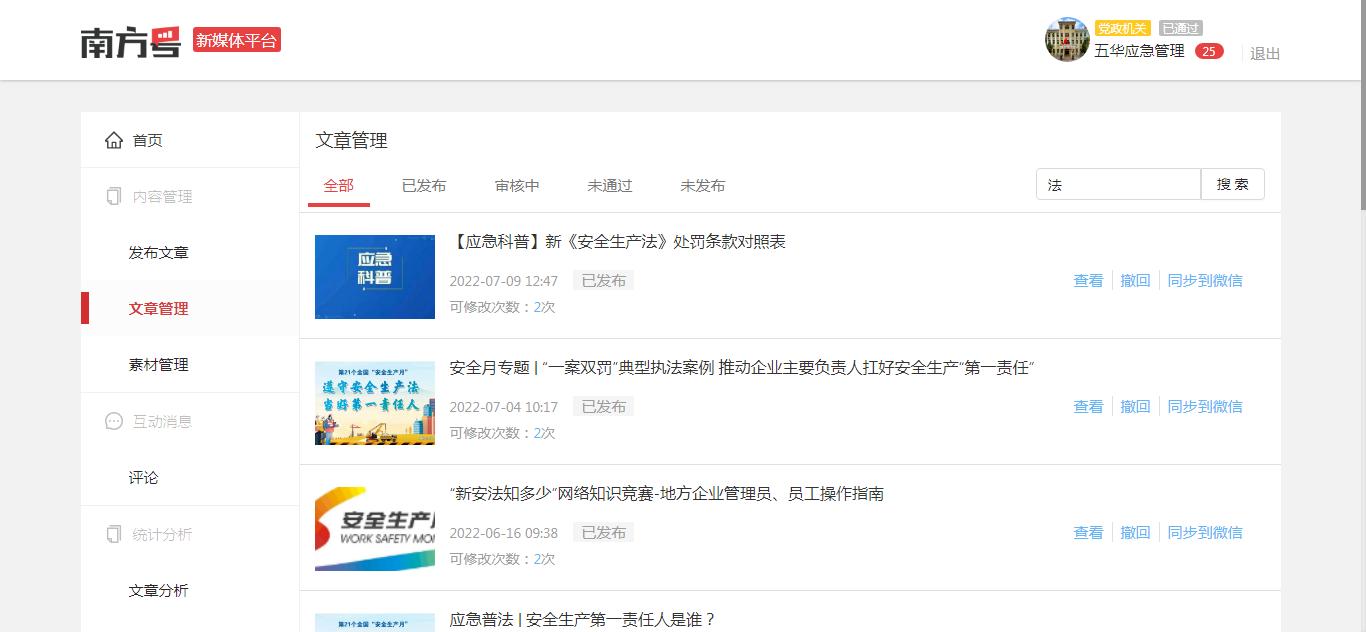Click 查看 for the 新安法知多少 article

(1088, 533)
